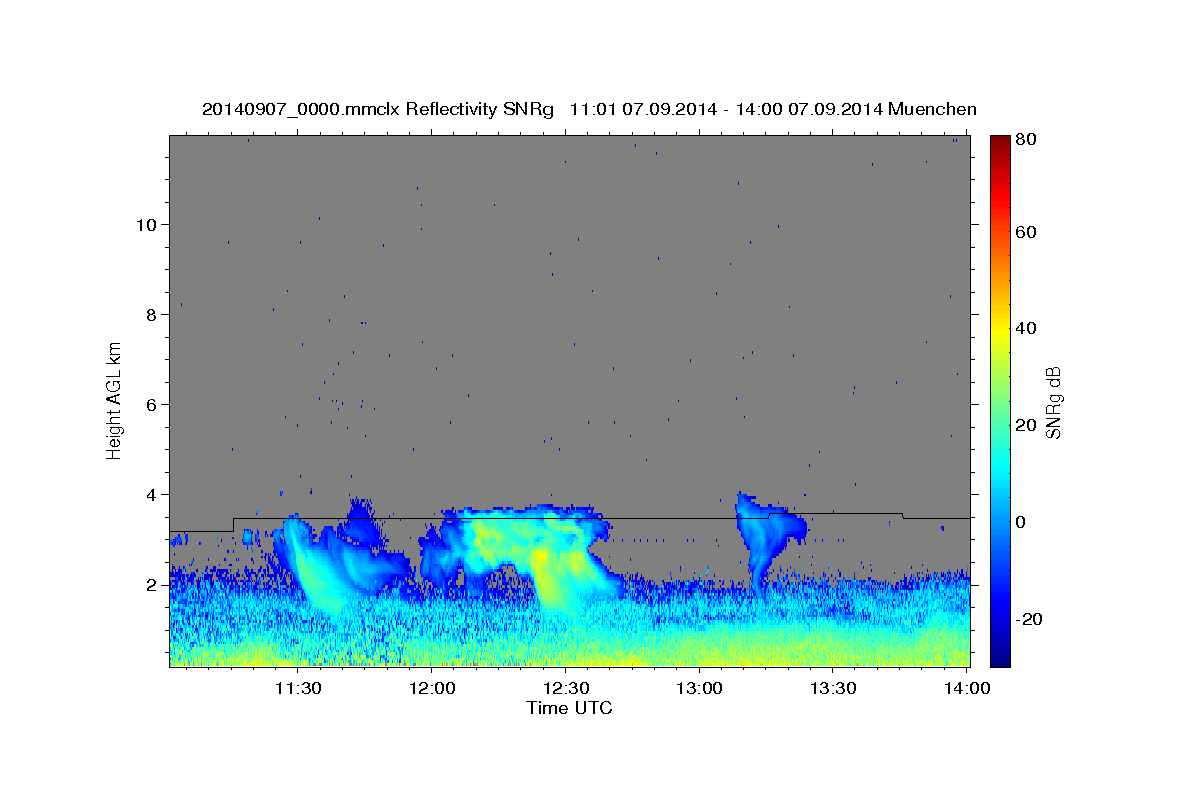Click the height tick label '6'

point(152,404)
